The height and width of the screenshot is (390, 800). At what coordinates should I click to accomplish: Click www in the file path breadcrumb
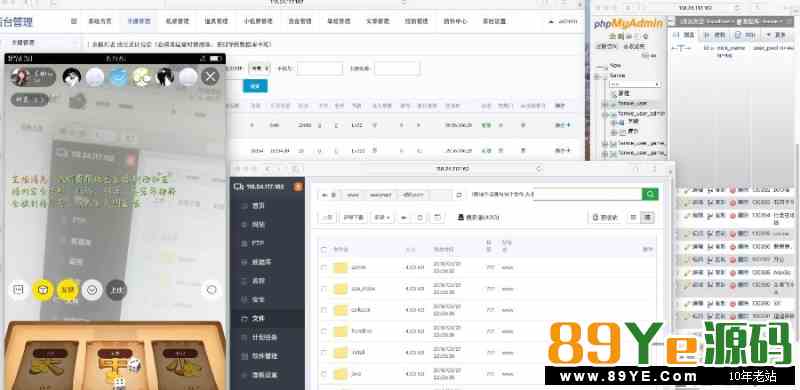[x=353, y=195]
